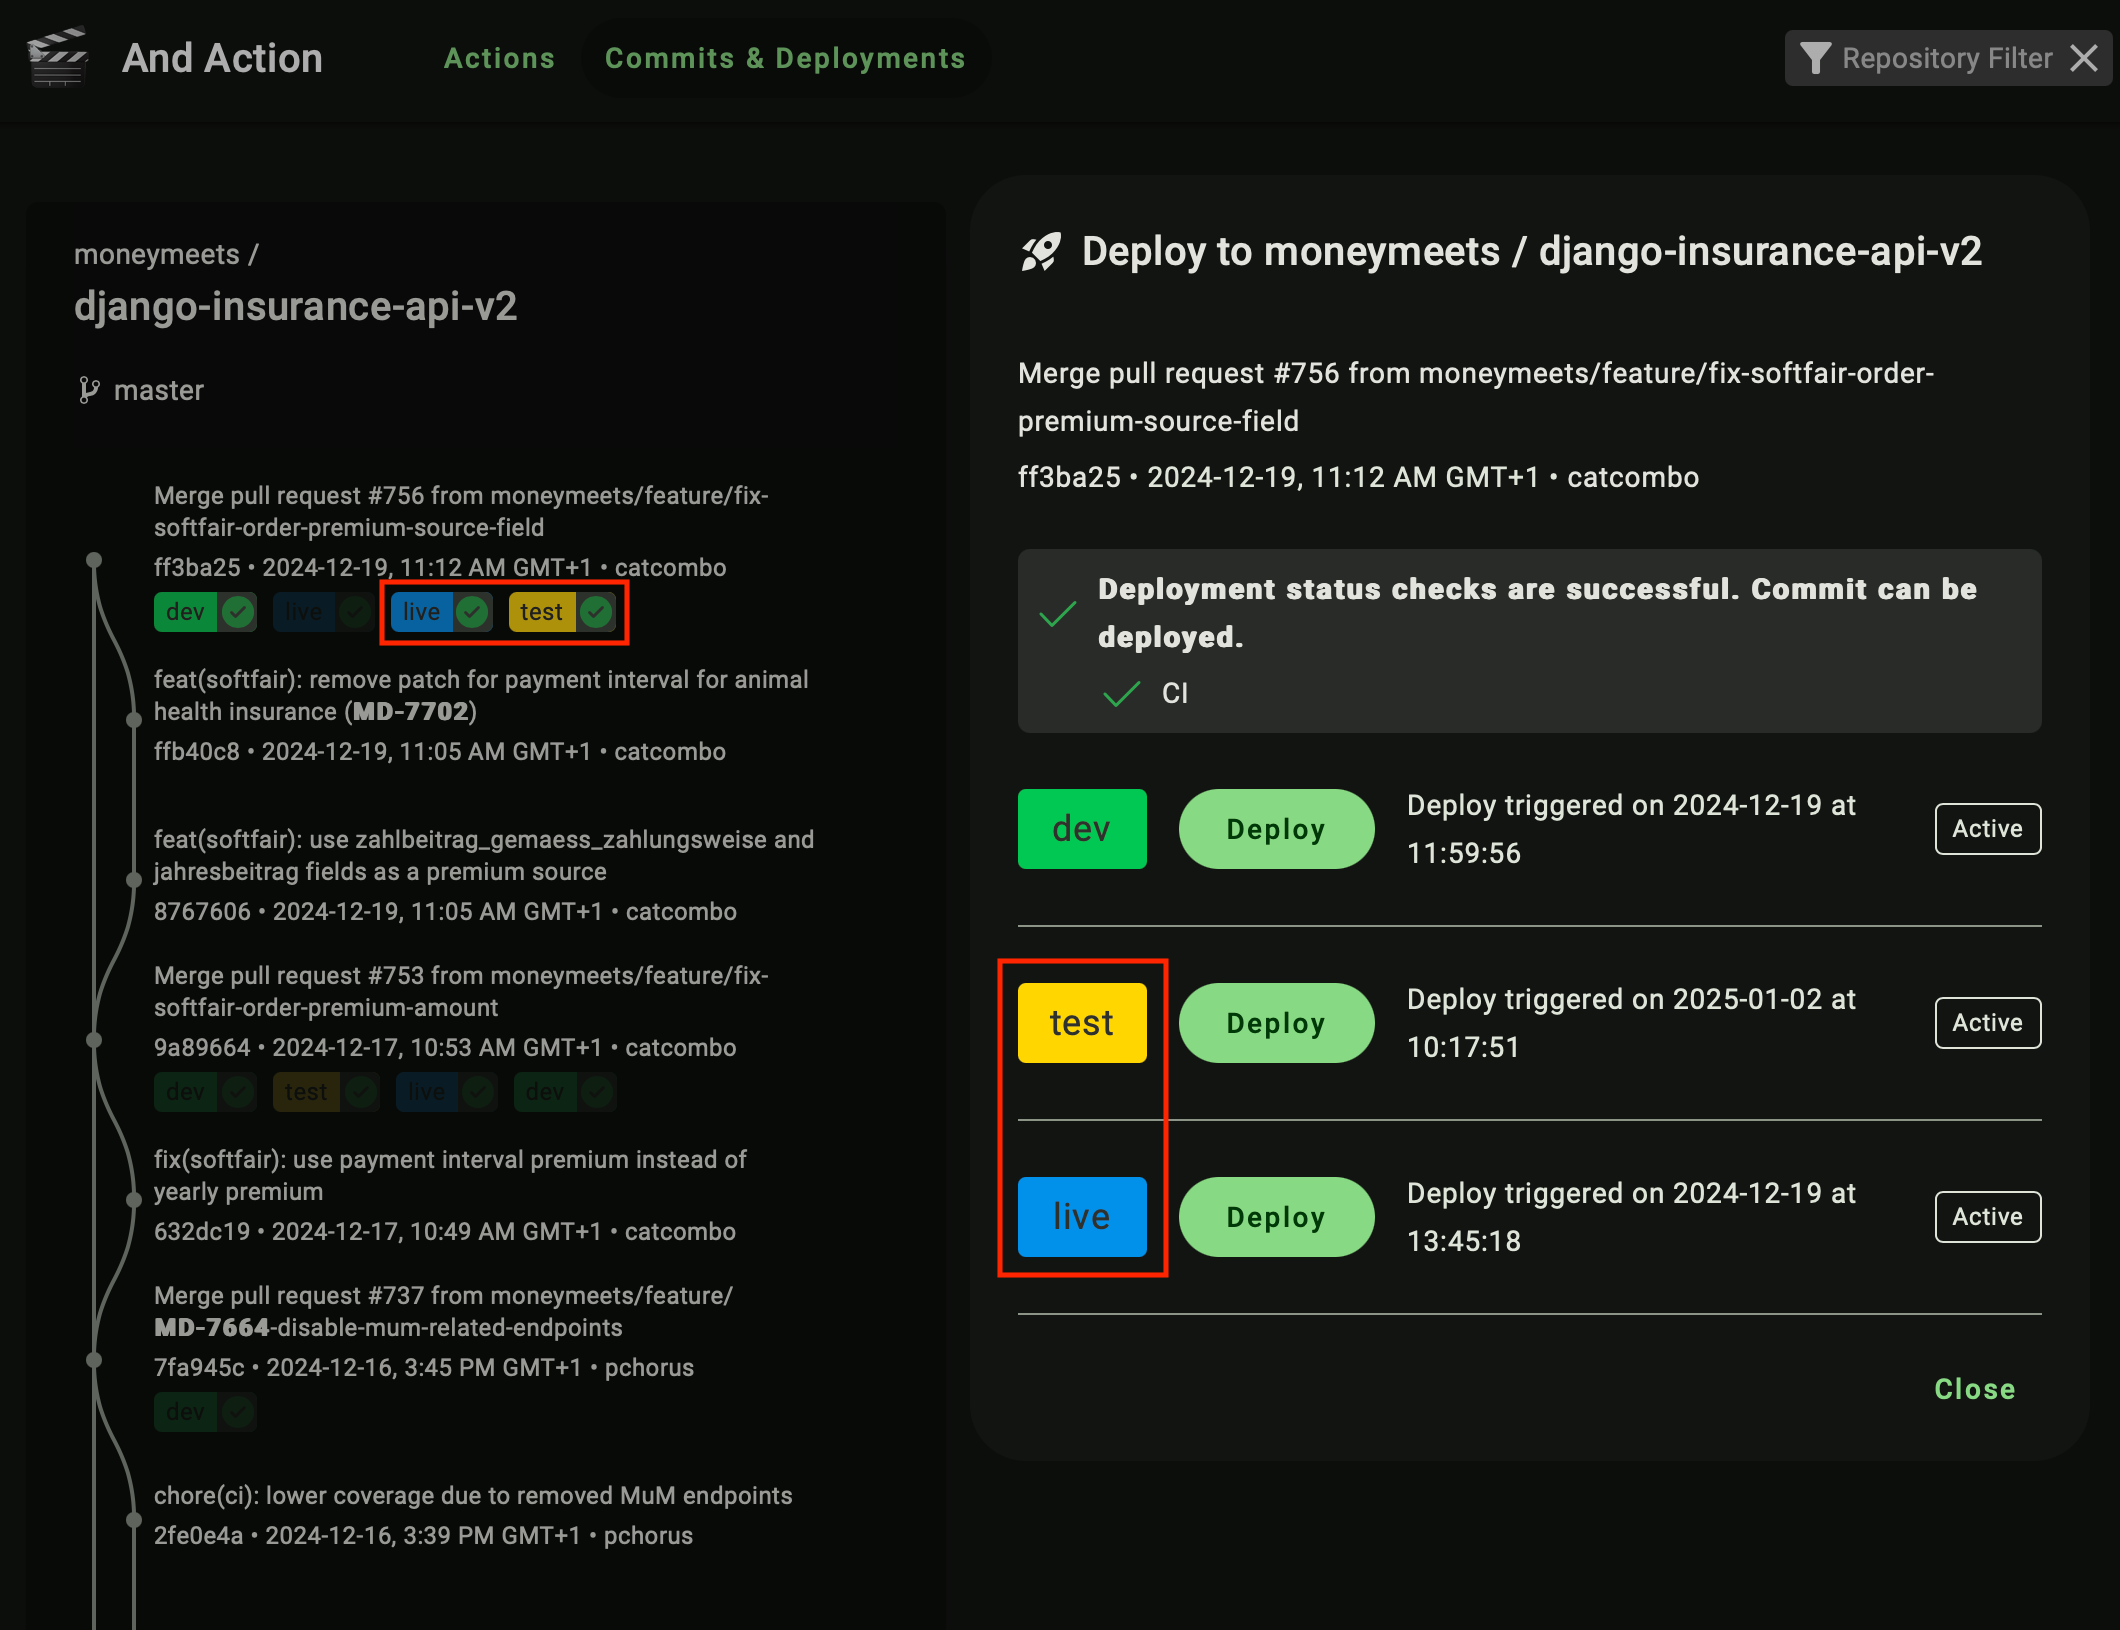2120x1630 pixels.
Task: Click the master branch icon
Action: (x=89, y=390)
